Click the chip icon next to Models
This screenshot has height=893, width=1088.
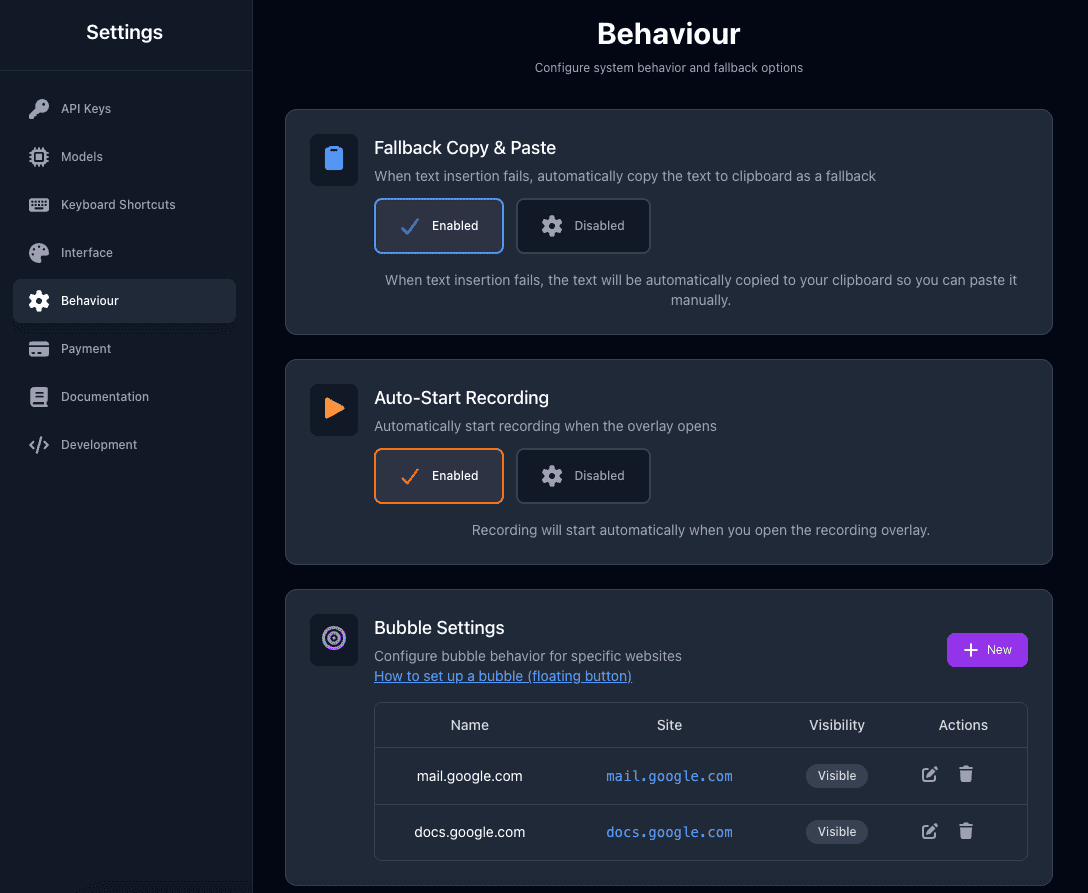pyautogui.click(x=39, y=157)
